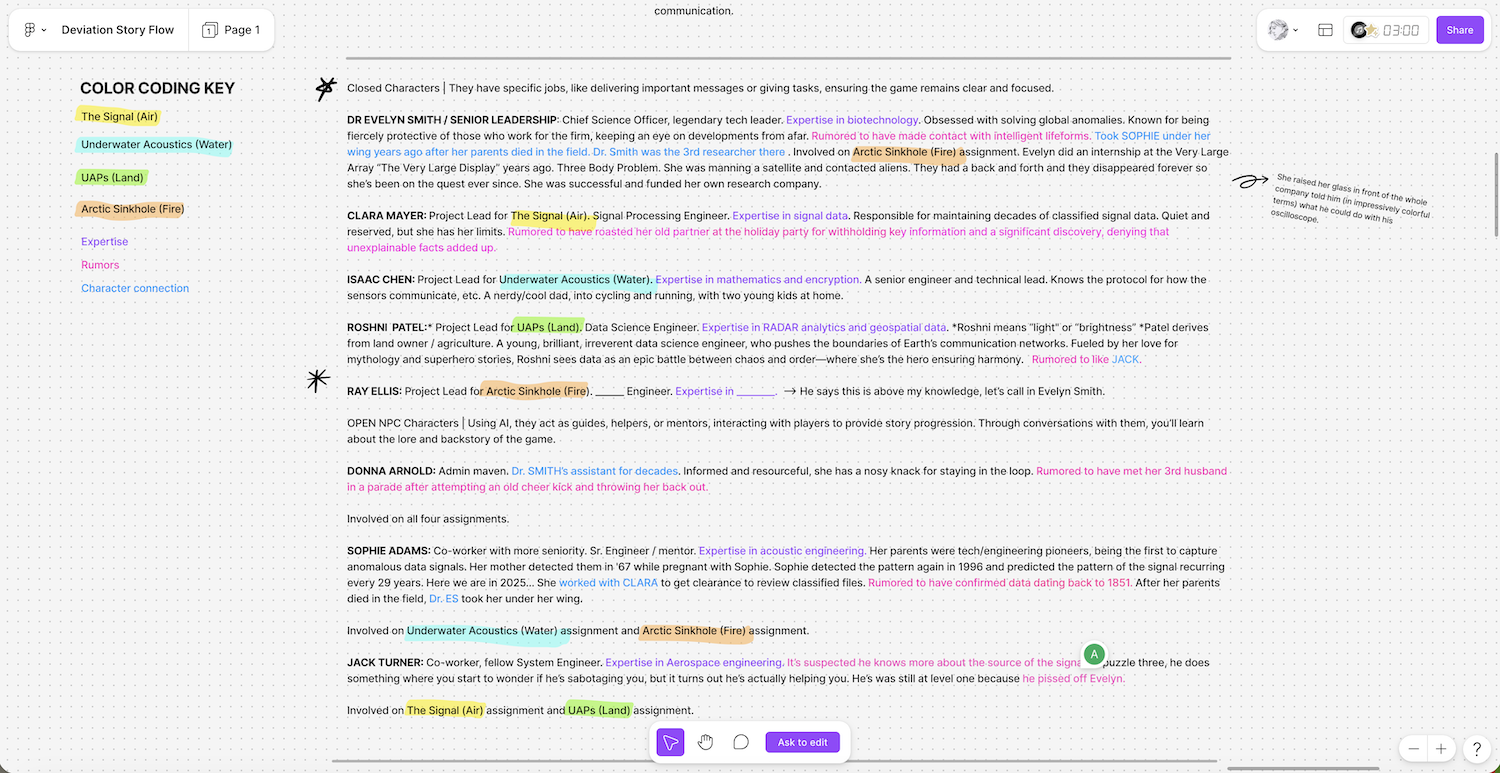This screenshot has width=1500, height=773.
Task: Select the purple Expertise key label
Action: pyautogui.click(x=105, y=242)
